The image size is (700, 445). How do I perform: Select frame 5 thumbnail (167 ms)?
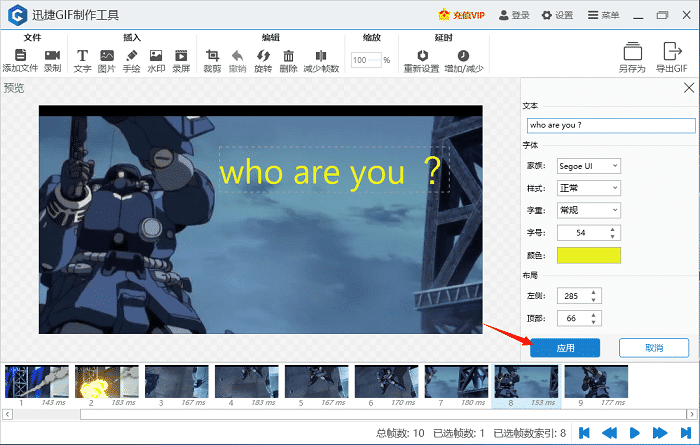317,382
